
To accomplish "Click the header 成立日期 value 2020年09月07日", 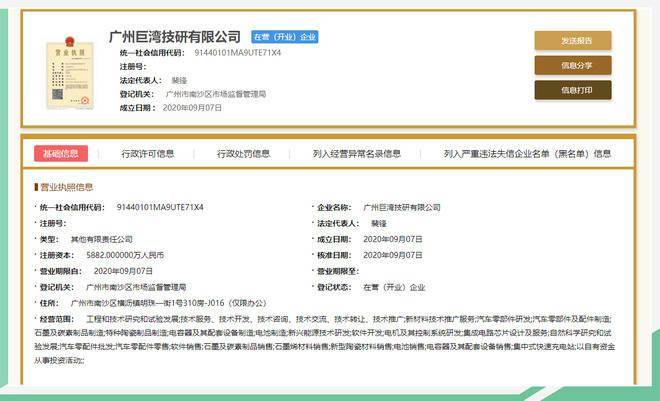I will click(x=192, y=108).
